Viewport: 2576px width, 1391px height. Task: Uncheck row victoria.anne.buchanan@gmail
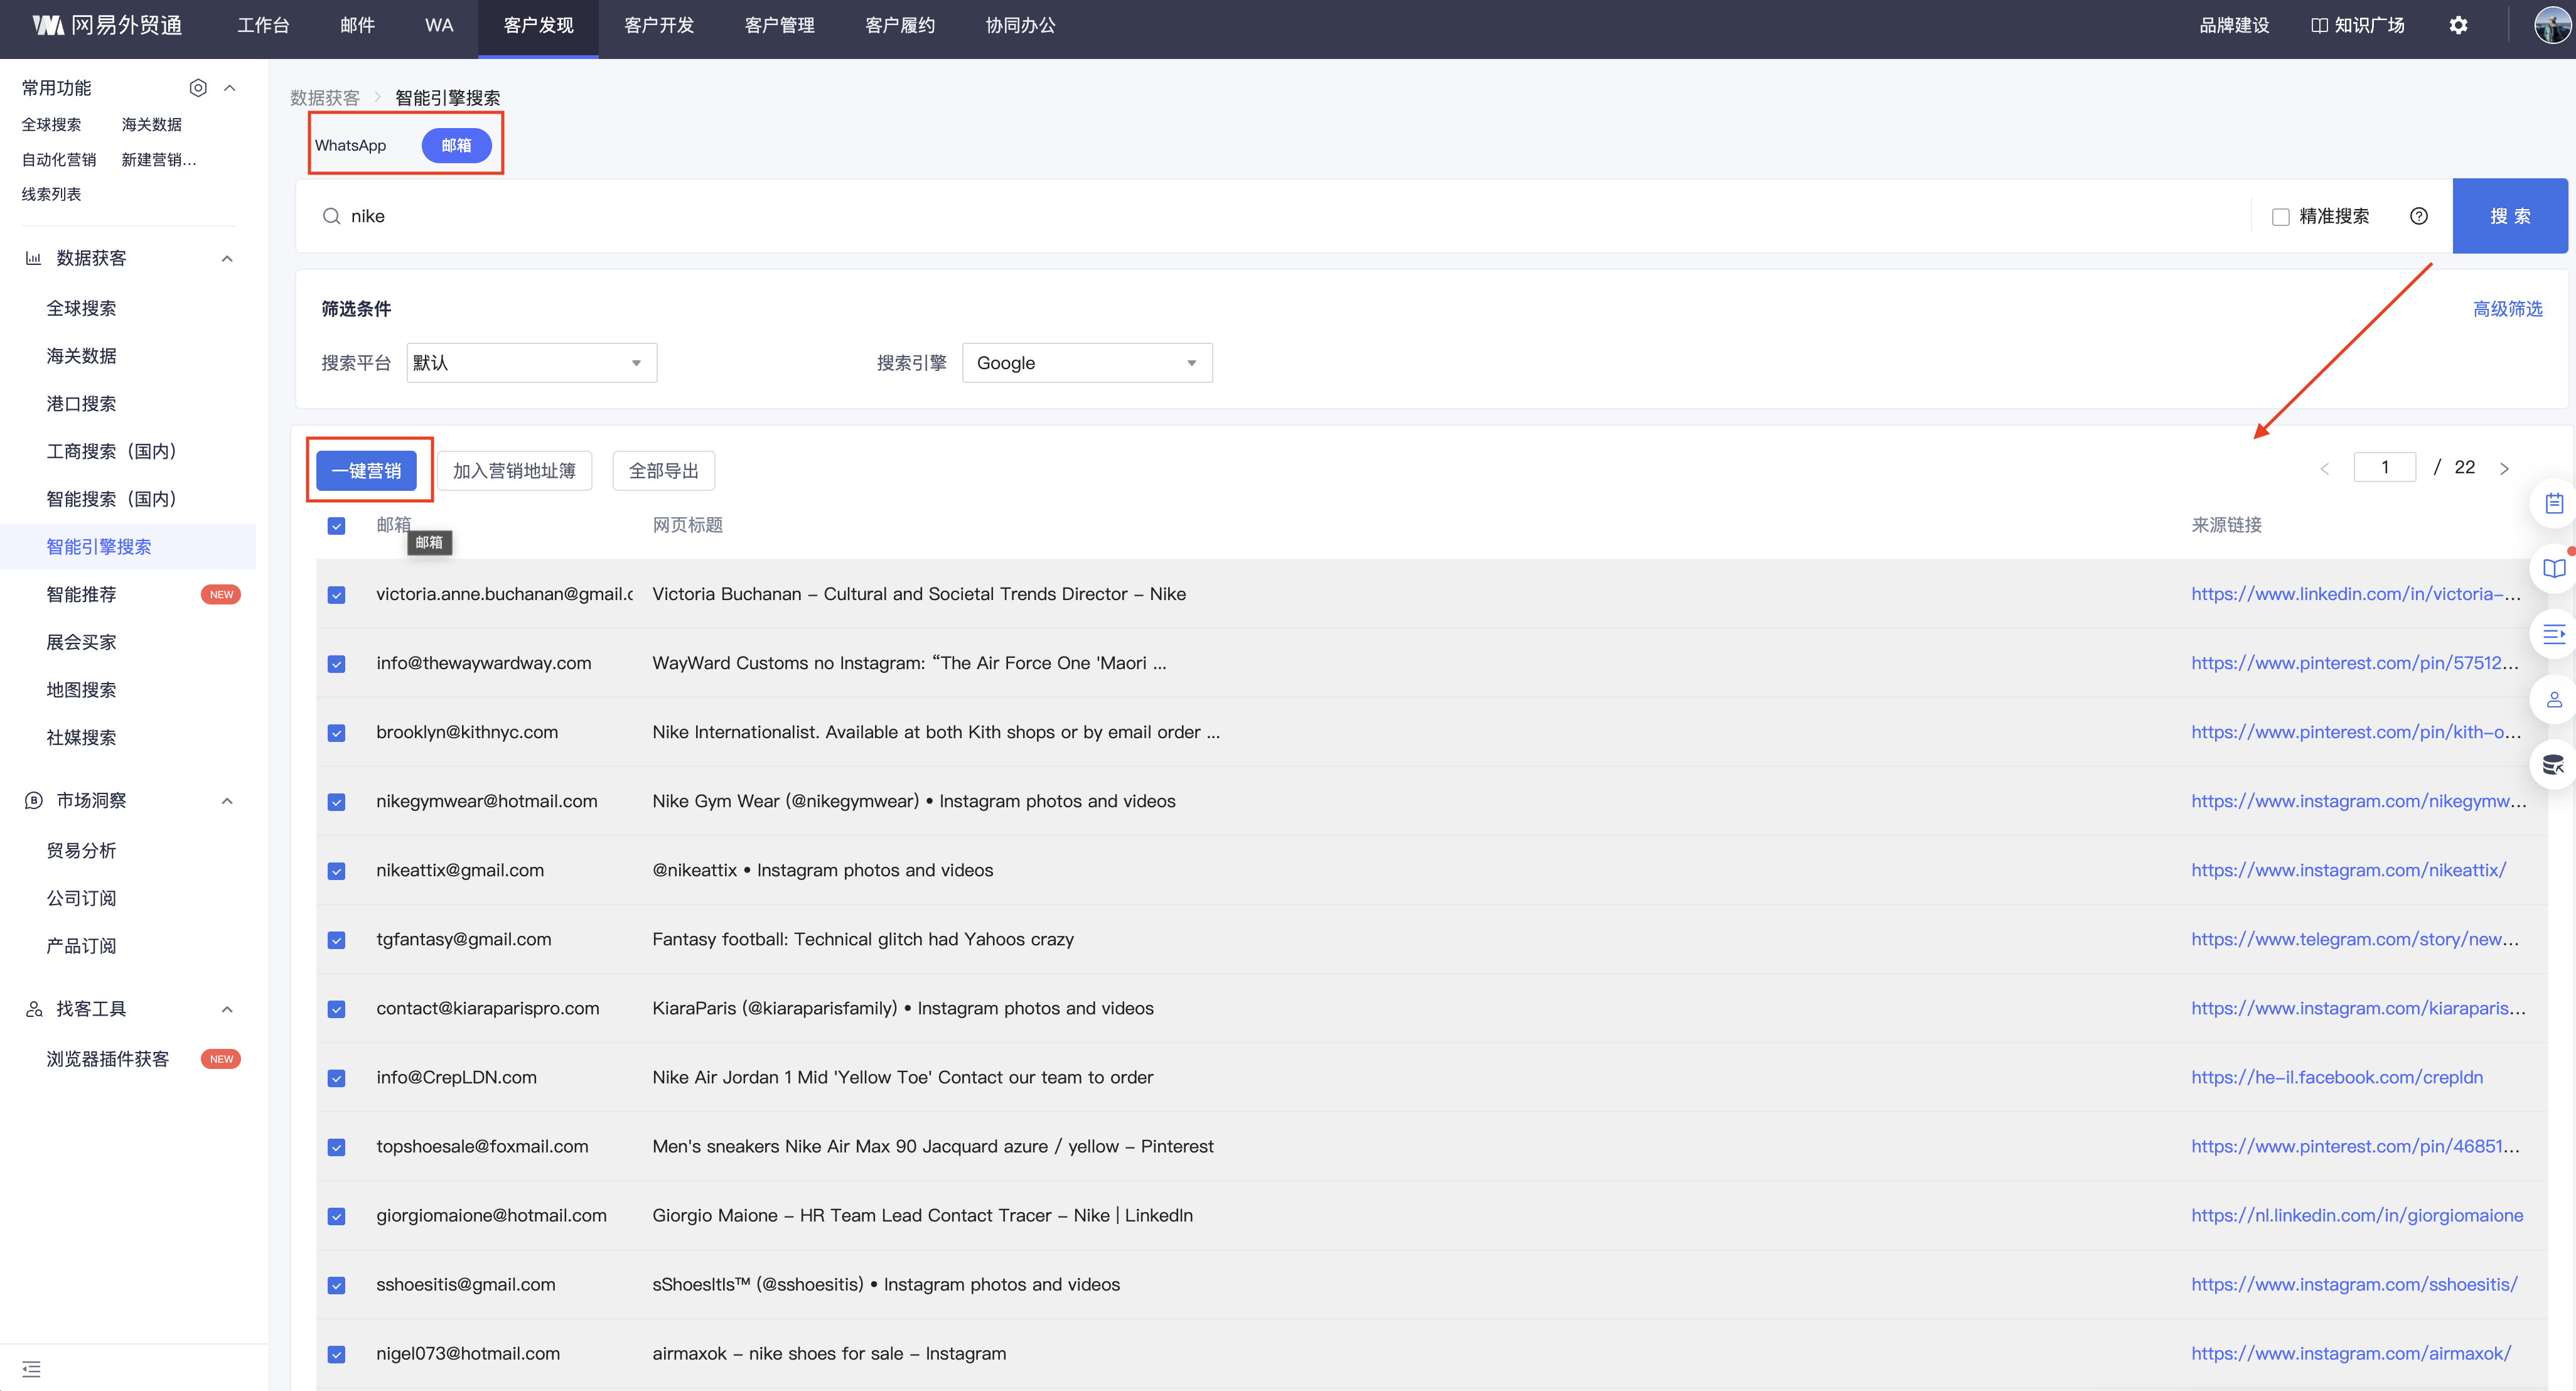(336, 595)
